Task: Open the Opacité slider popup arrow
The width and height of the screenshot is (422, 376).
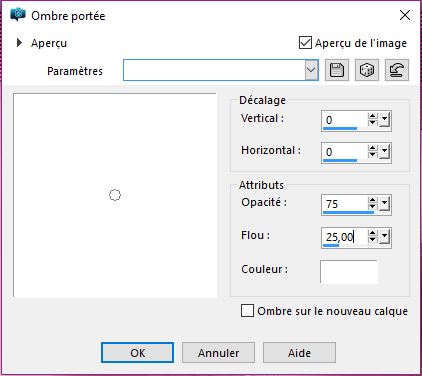Action: coord(384,204)
